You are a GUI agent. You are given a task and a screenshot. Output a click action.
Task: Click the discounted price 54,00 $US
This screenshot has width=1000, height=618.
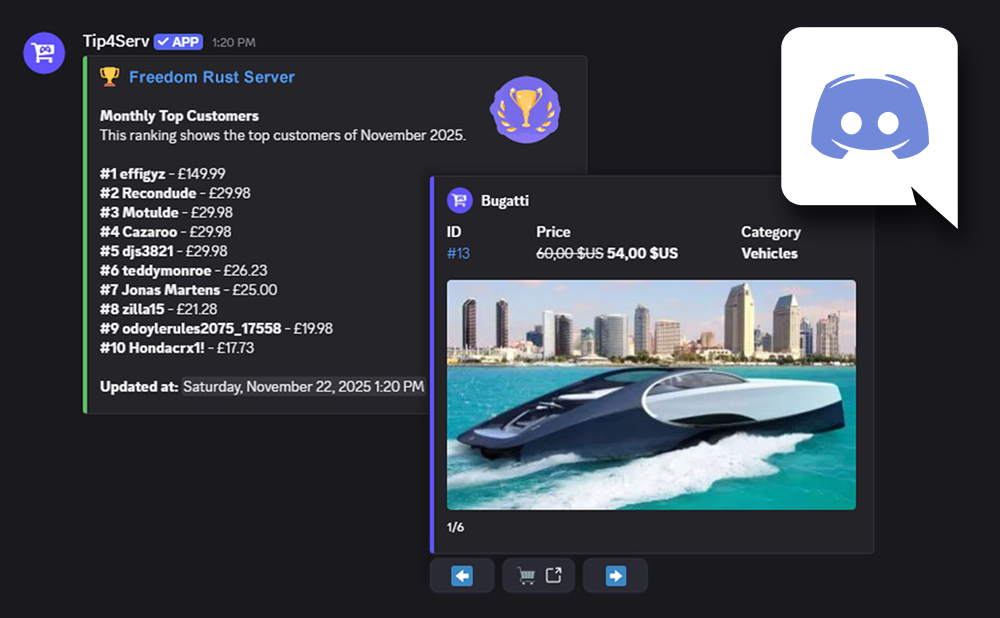click(642, 253)
